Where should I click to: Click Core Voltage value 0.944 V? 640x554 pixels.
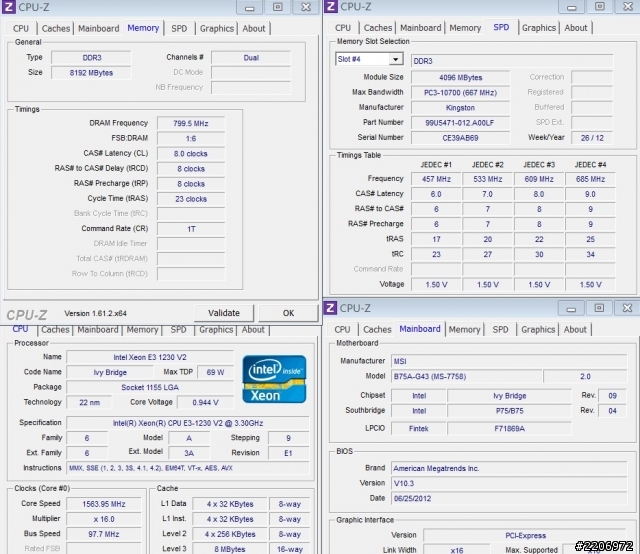tap(205, 402)
